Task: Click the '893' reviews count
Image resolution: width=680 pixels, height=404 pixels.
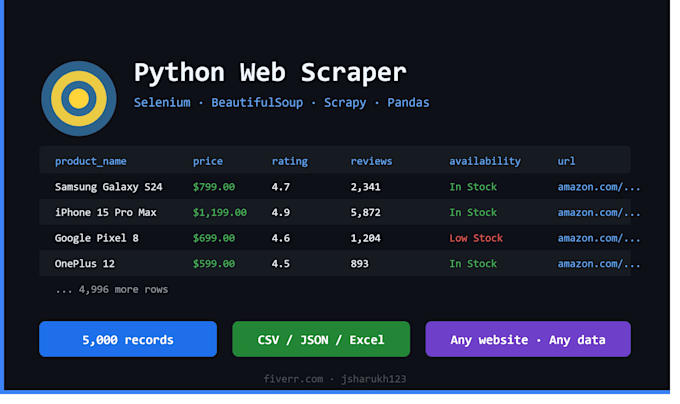Action: 360,264
